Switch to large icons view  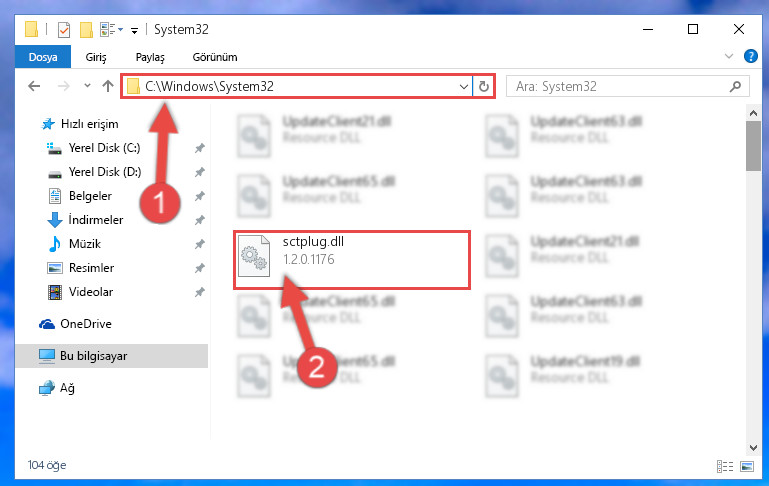(x=747, y=466)
